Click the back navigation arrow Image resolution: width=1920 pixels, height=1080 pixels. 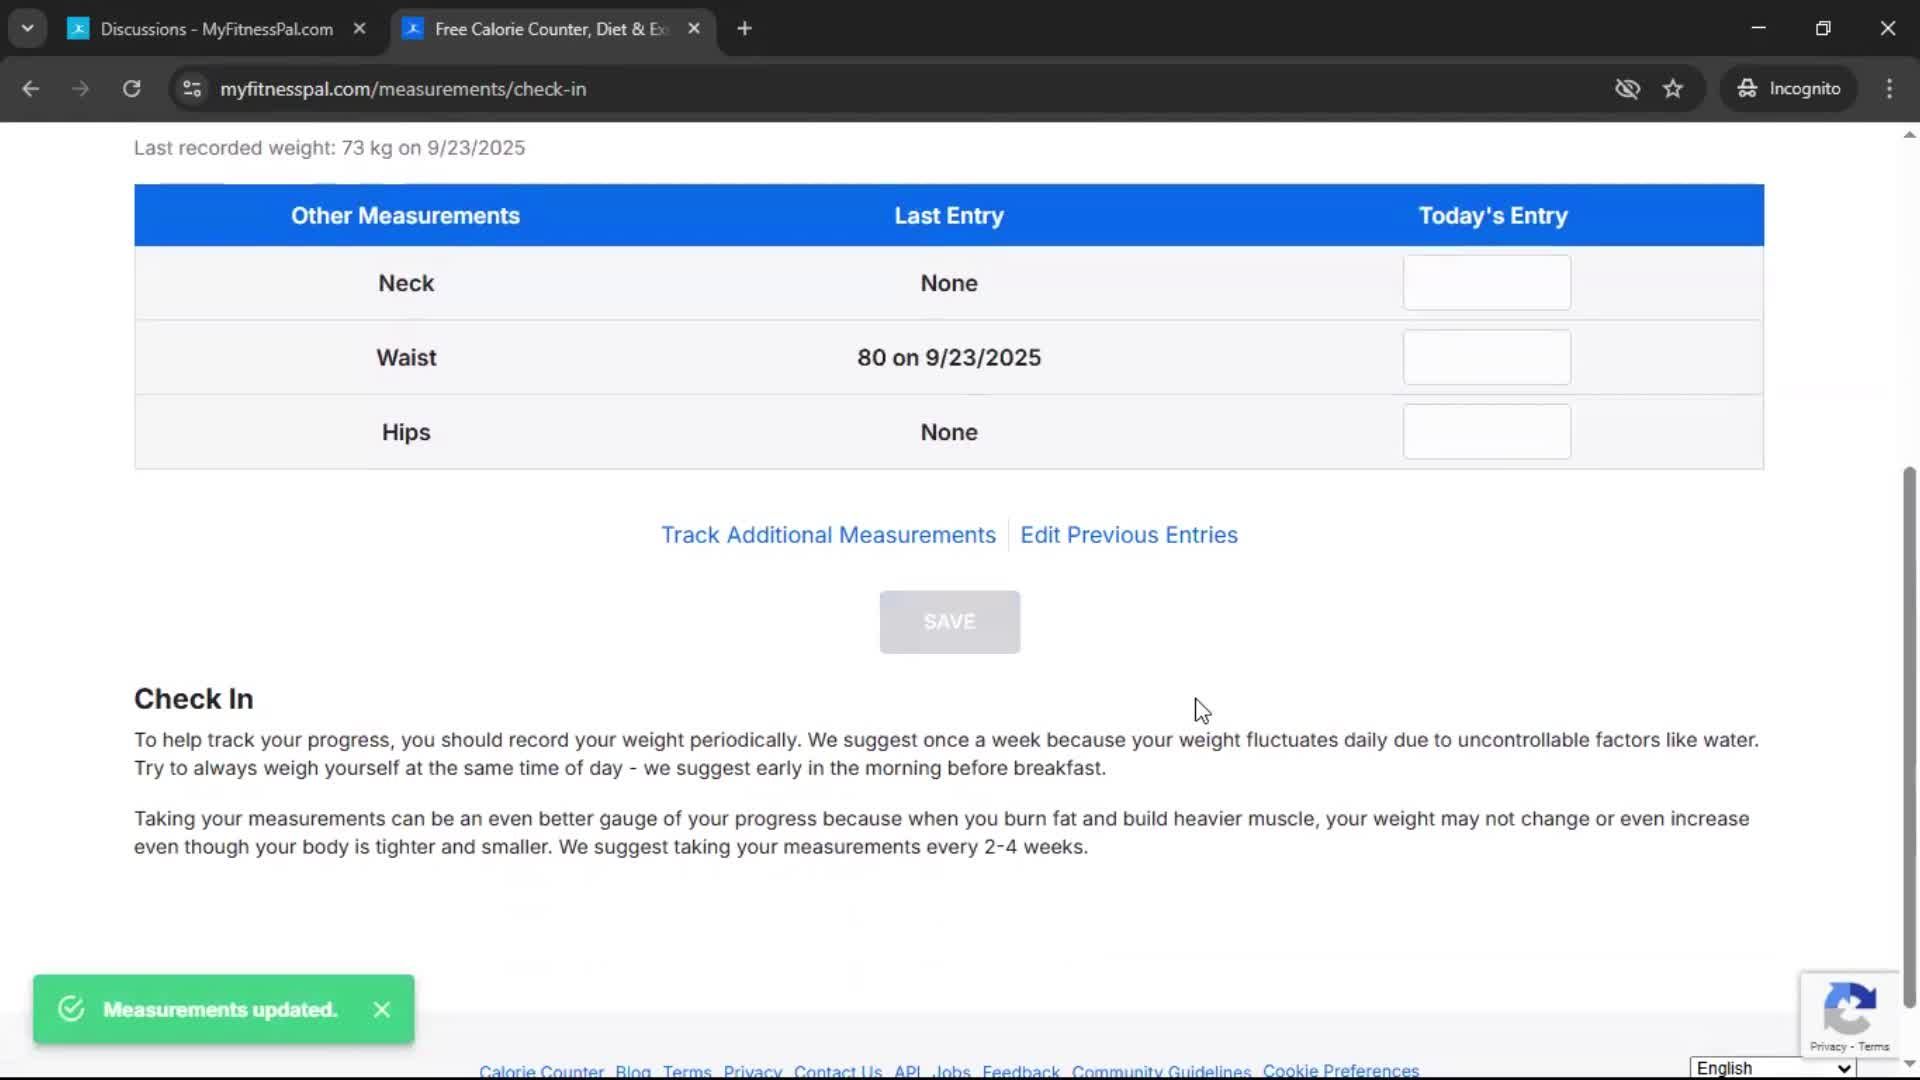pyautogui.click(x=31, y=89)
